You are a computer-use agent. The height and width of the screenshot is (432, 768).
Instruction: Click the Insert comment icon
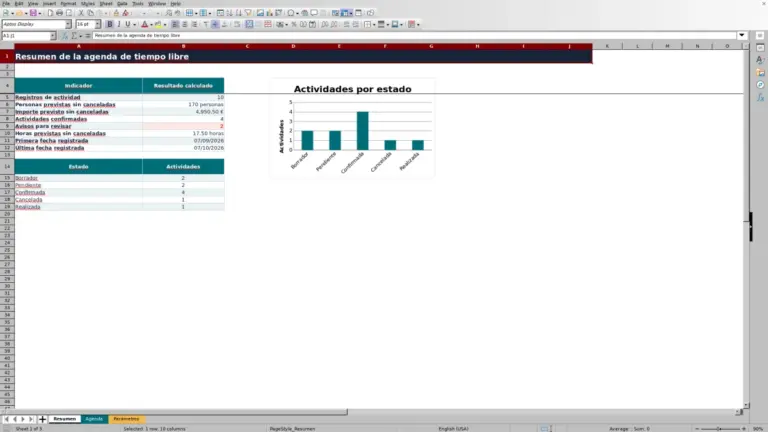click(x=314, y=13)
